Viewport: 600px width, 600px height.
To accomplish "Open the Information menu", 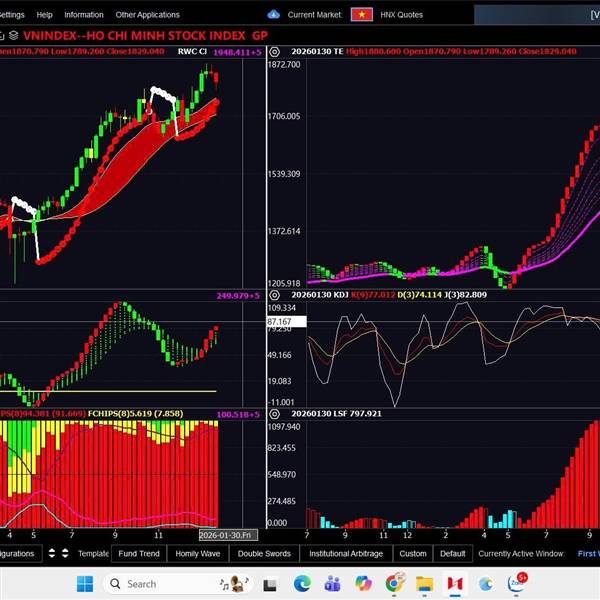I will pyautogui.click(x=84, y=15).
